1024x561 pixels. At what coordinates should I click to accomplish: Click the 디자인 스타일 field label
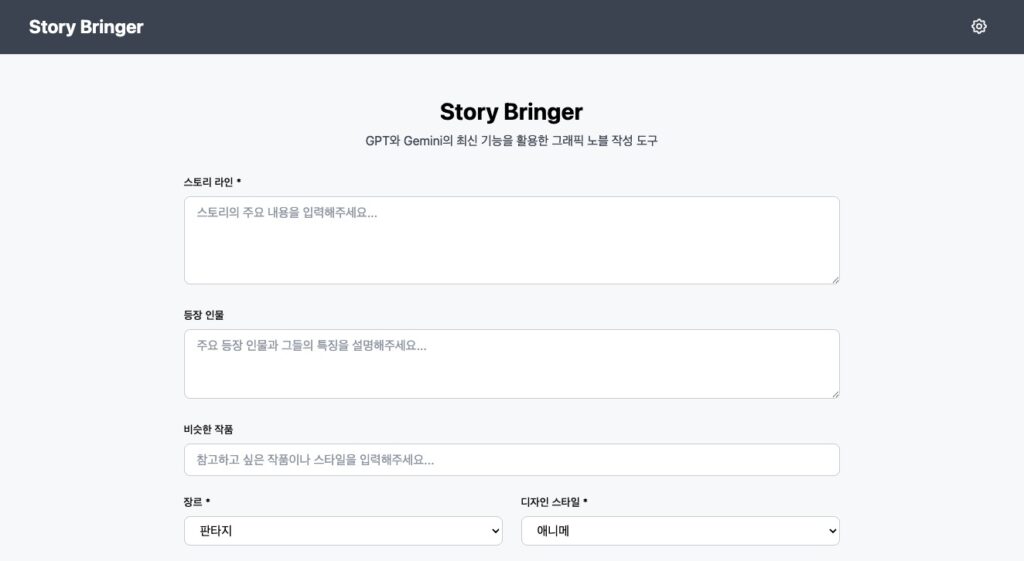point(554,502)
